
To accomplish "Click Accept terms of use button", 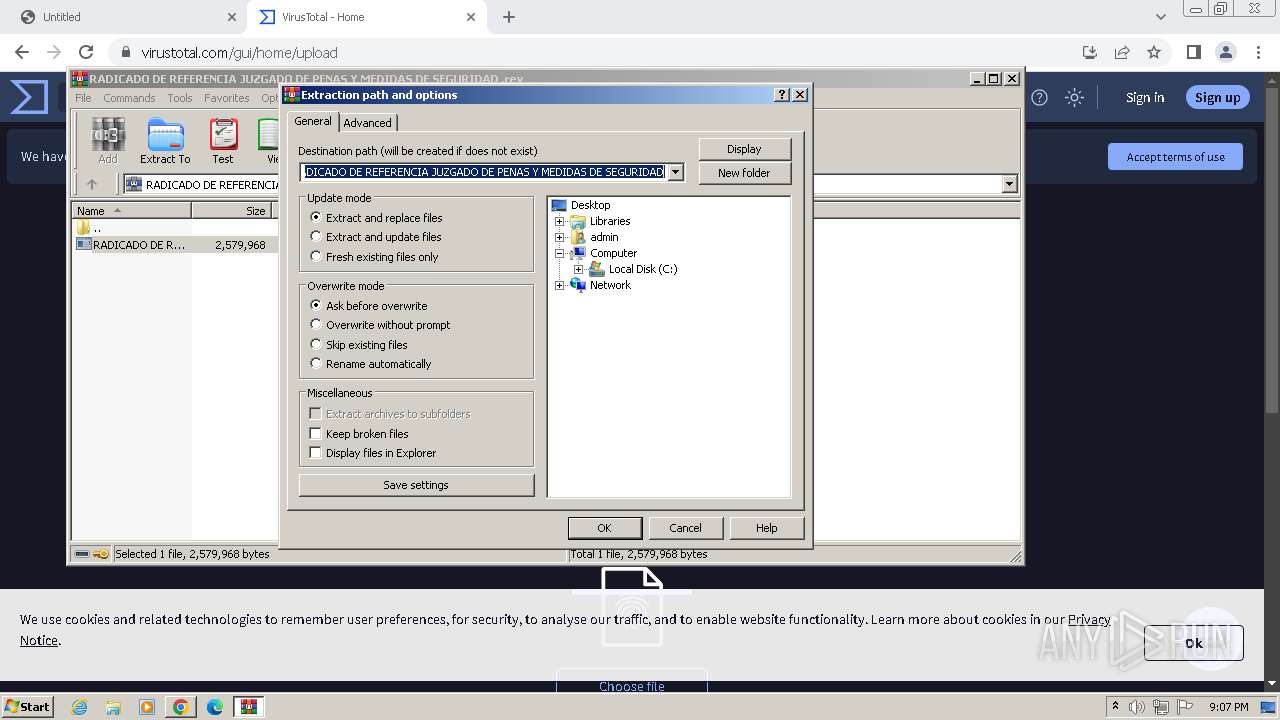I will [1175, 157].
